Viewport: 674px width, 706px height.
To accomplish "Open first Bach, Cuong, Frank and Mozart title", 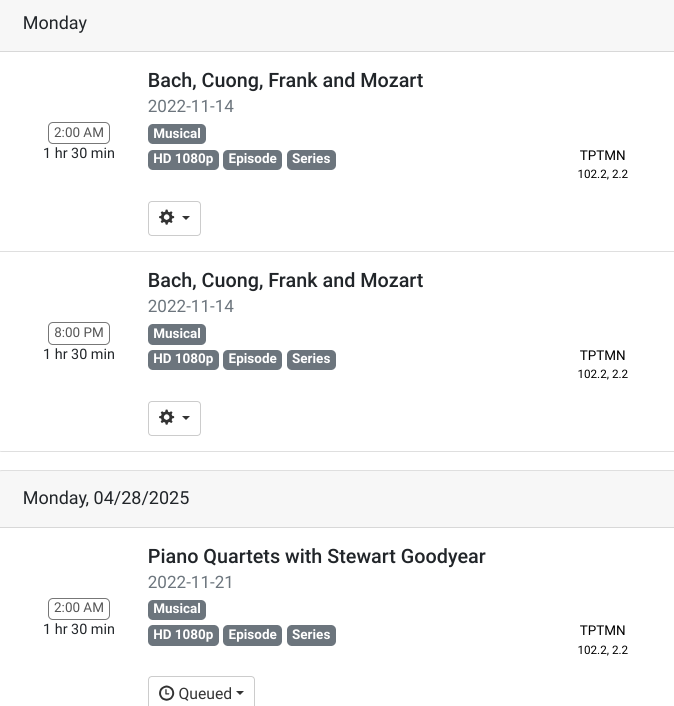I will pos(285,80).
